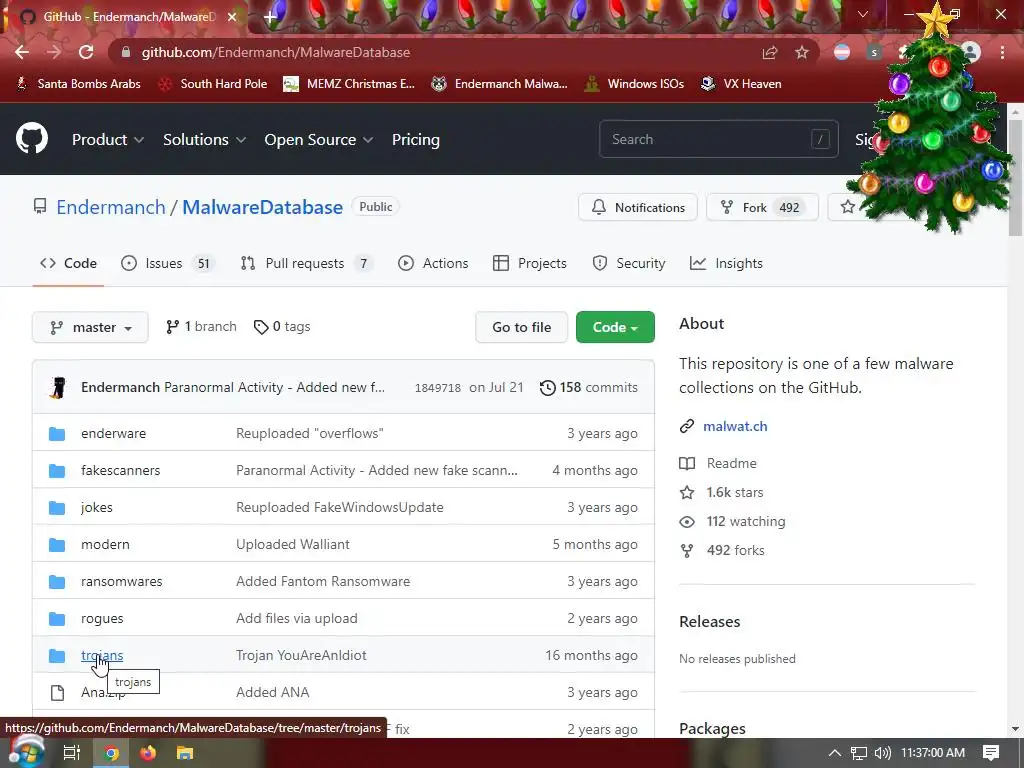View the 1.6k stars list

[x=735, y=492]
